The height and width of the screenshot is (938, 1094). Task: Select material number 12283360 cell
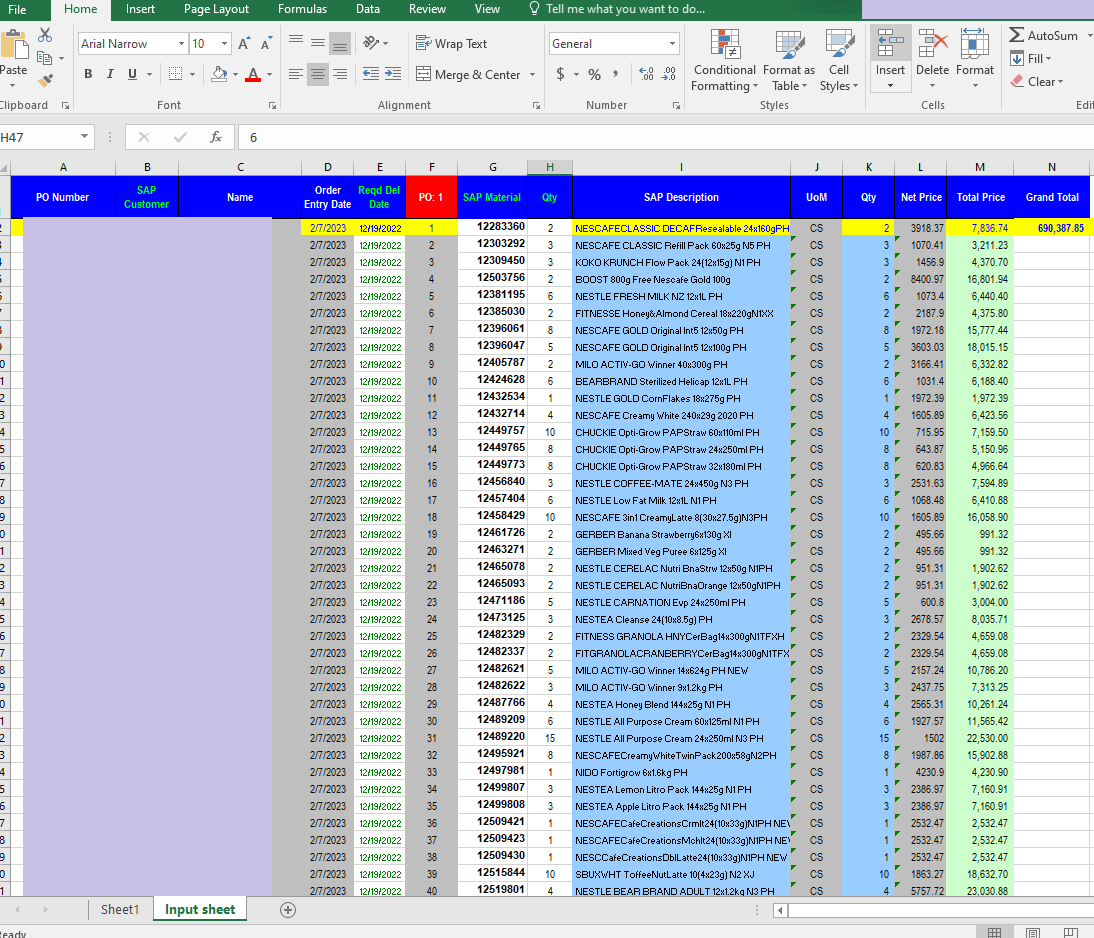coord(493,227)
